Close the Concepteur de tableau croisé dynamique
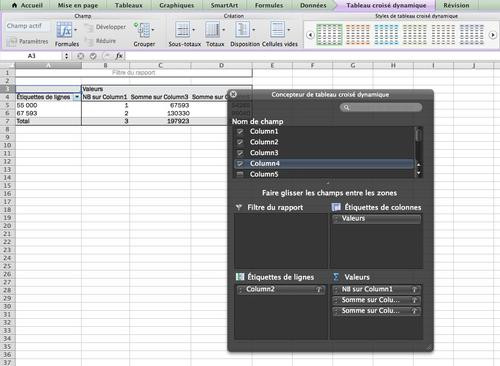 pos(233,94)
